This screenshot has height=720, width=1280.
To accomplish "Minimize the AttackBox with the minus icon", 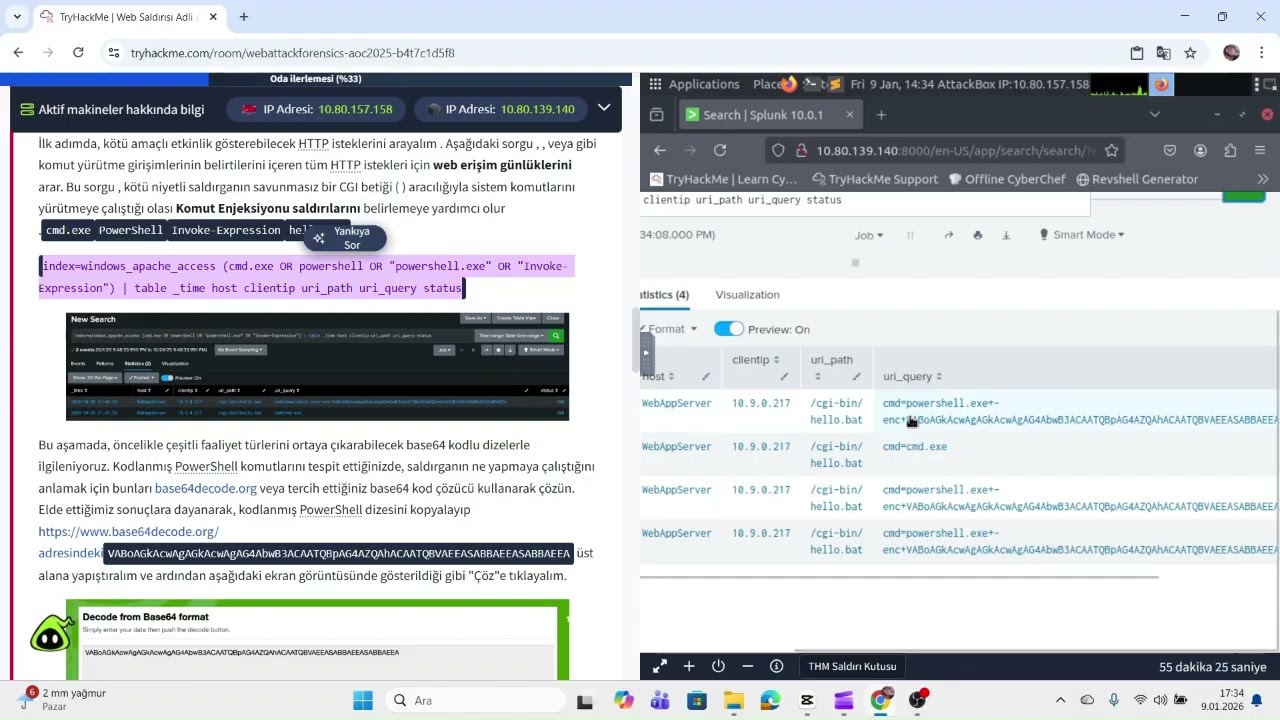I will (x=747, y=666).
